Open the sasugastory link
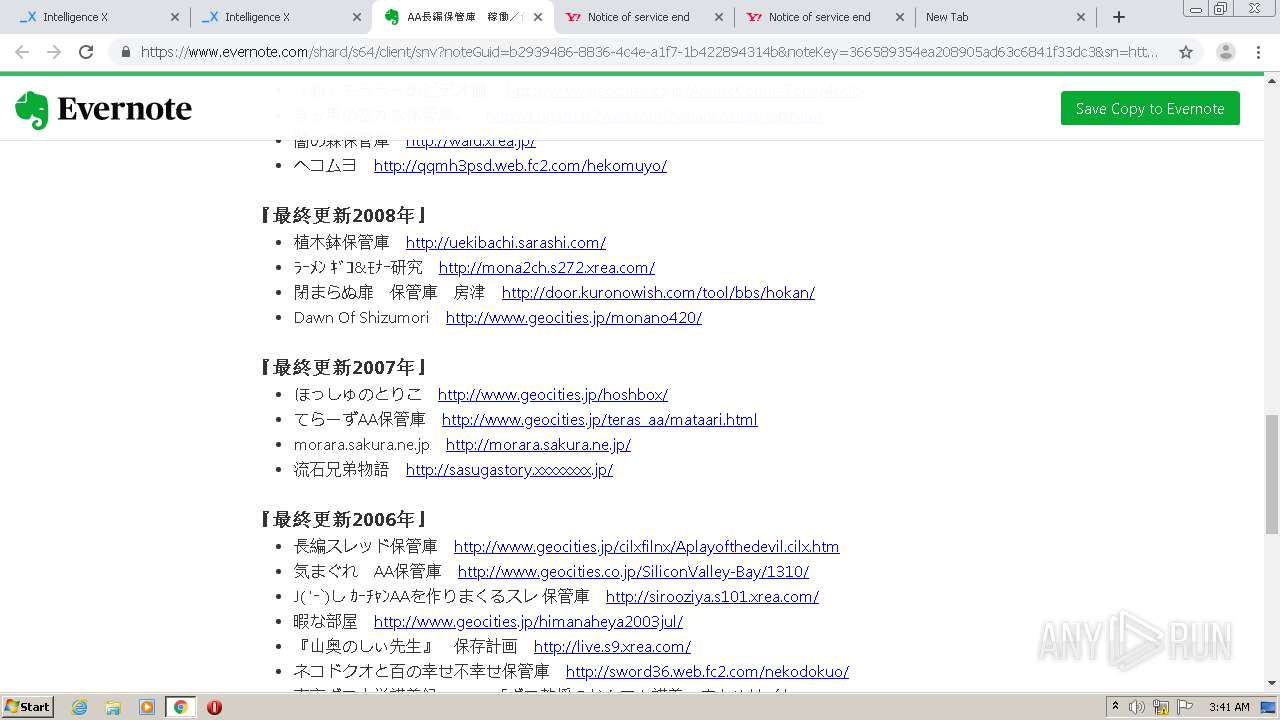 509,470
